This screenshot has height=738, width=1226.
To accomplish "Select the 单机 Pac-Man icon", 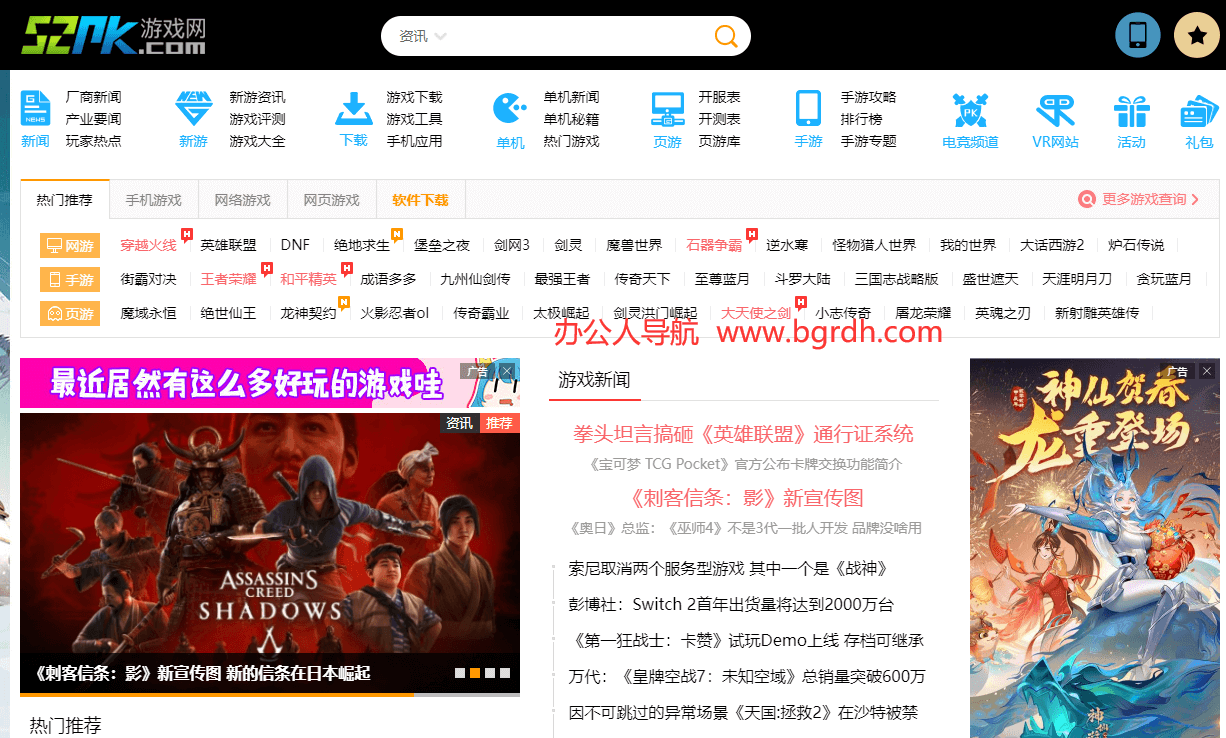I will coord(510,109).
